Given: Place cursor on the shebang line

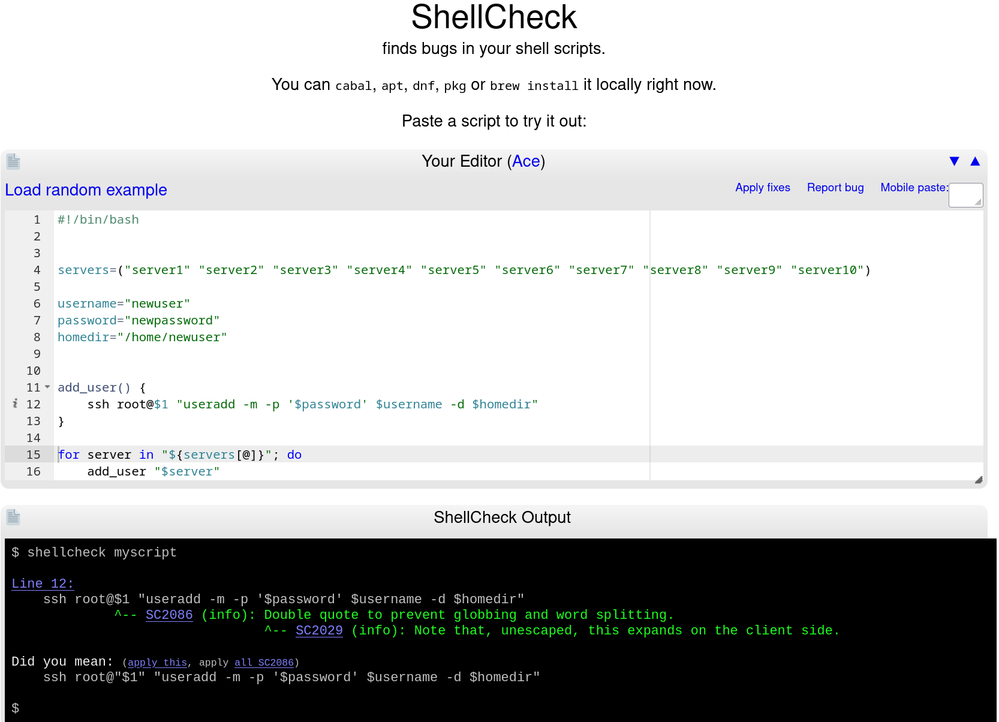Looking at the screenshot, I should [98, 219].
